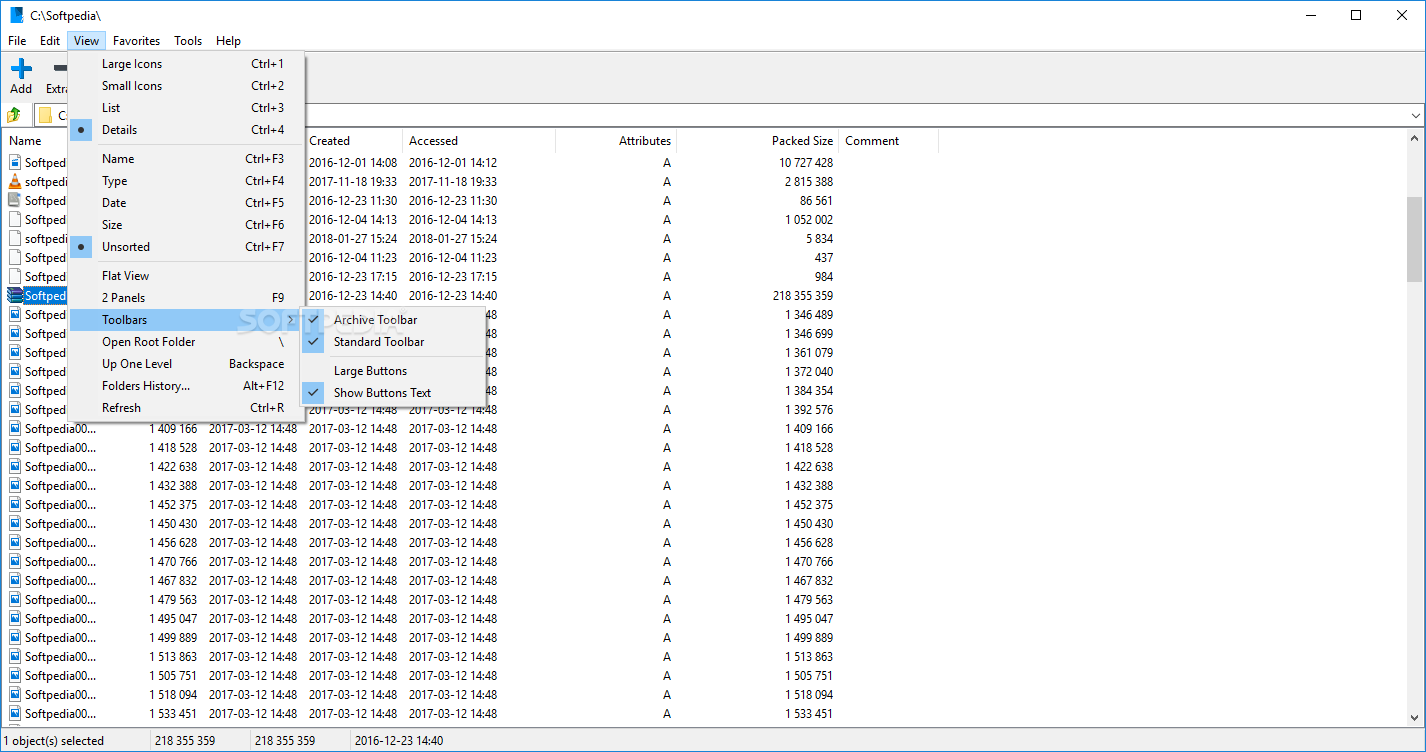Viewport: 1426px width, 752px height.
Task: Open Folders History... dialog
Action: coord(186,386)
